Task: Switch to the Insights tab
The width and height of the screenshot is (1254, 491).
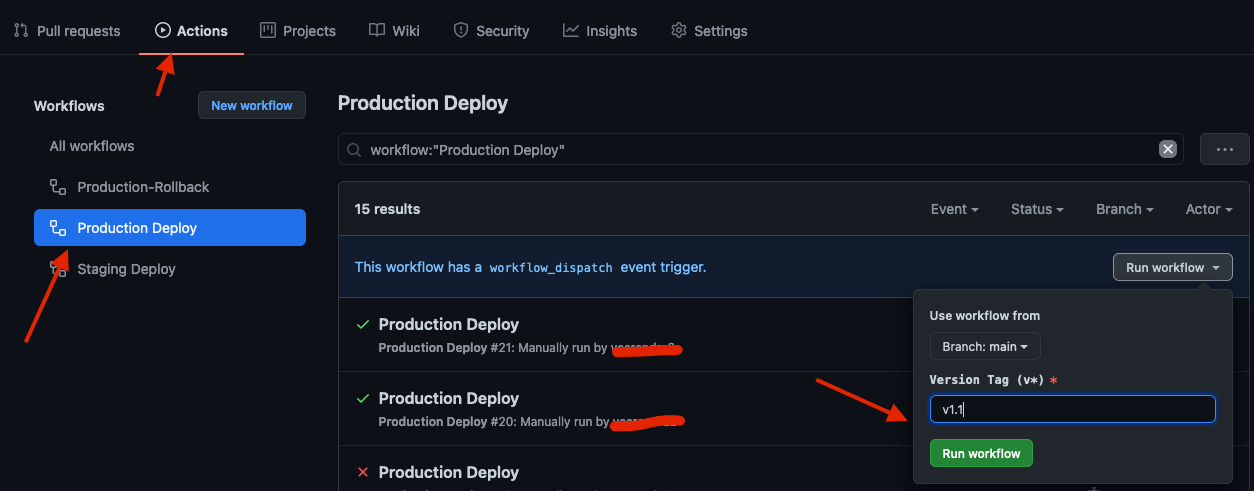Action: pos(600,31)
